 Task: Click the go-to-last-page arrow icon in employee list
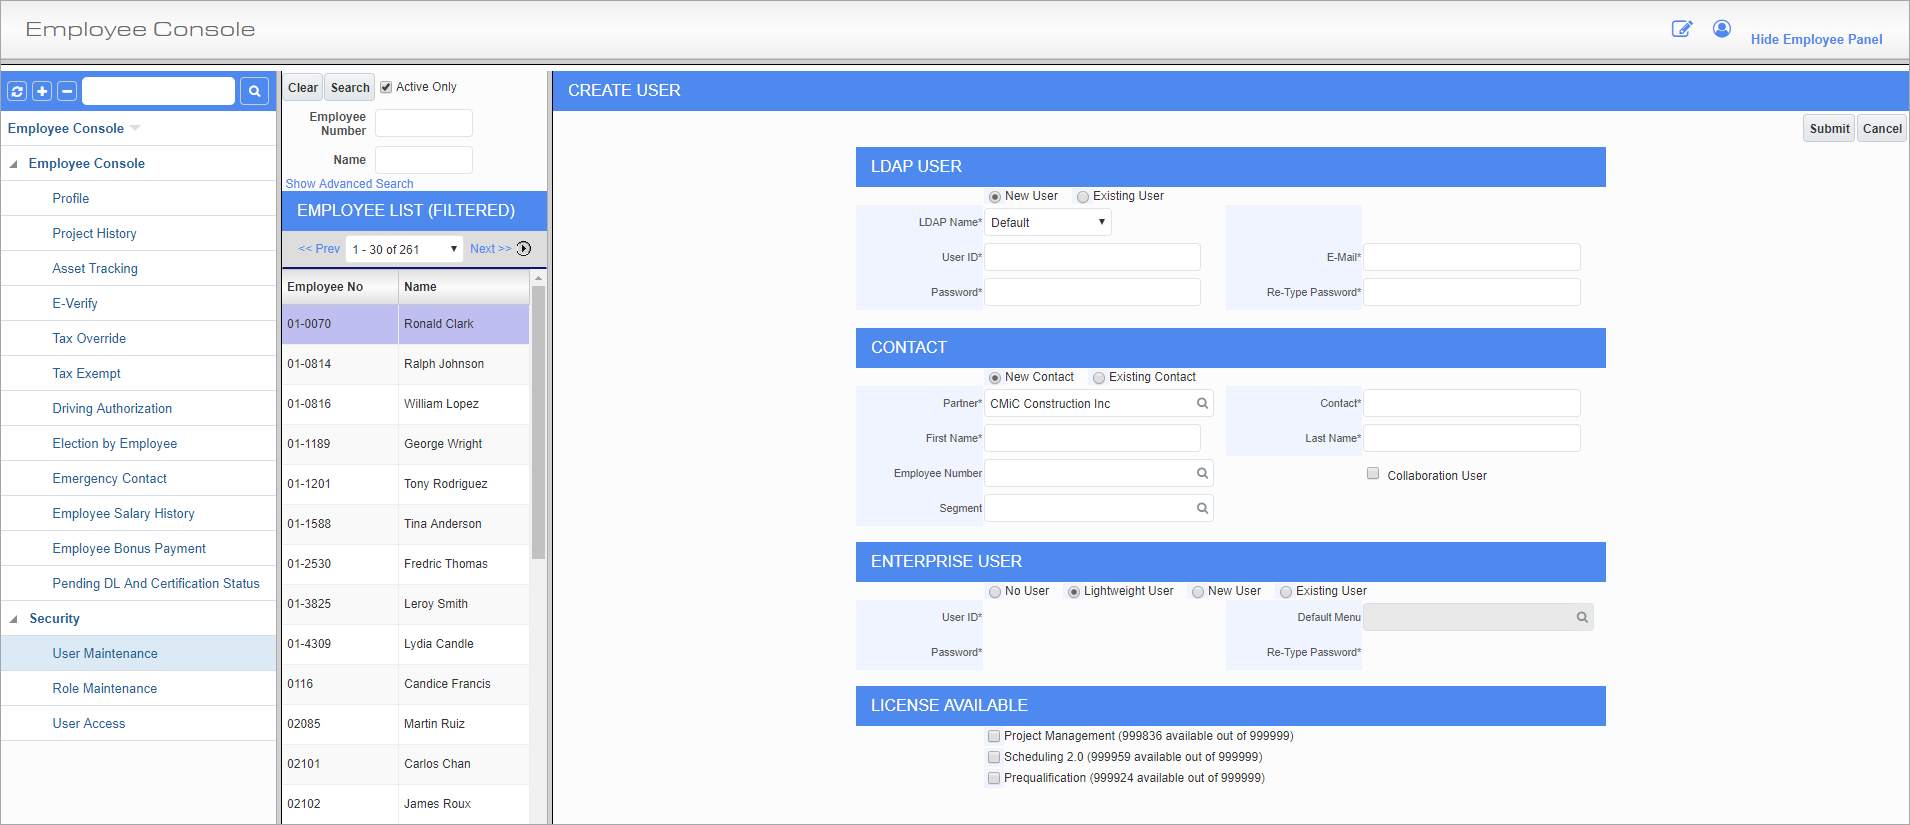pos(524,248)
